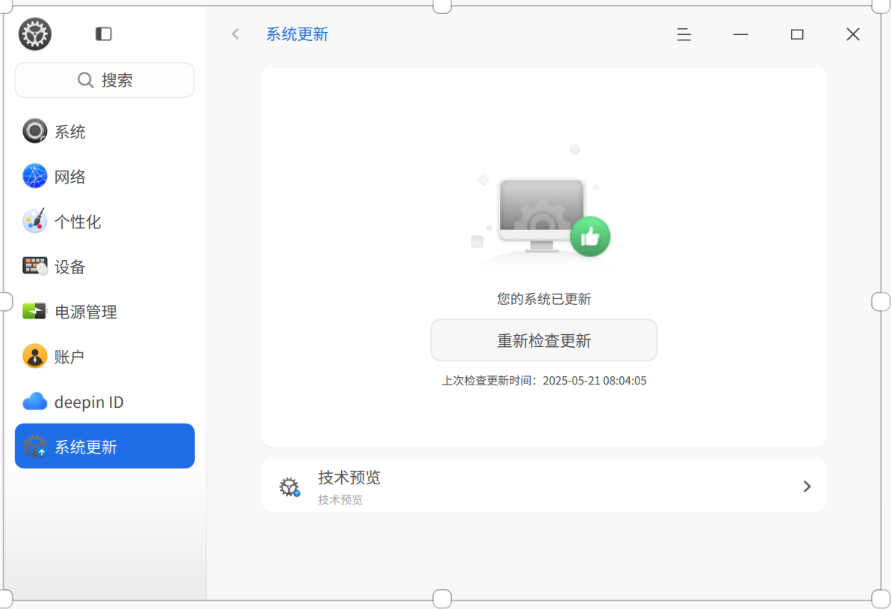Open 账户 settings page
The width and height of the screenshot is (891, 609).
pyautogui.click(x=105, y=356)
